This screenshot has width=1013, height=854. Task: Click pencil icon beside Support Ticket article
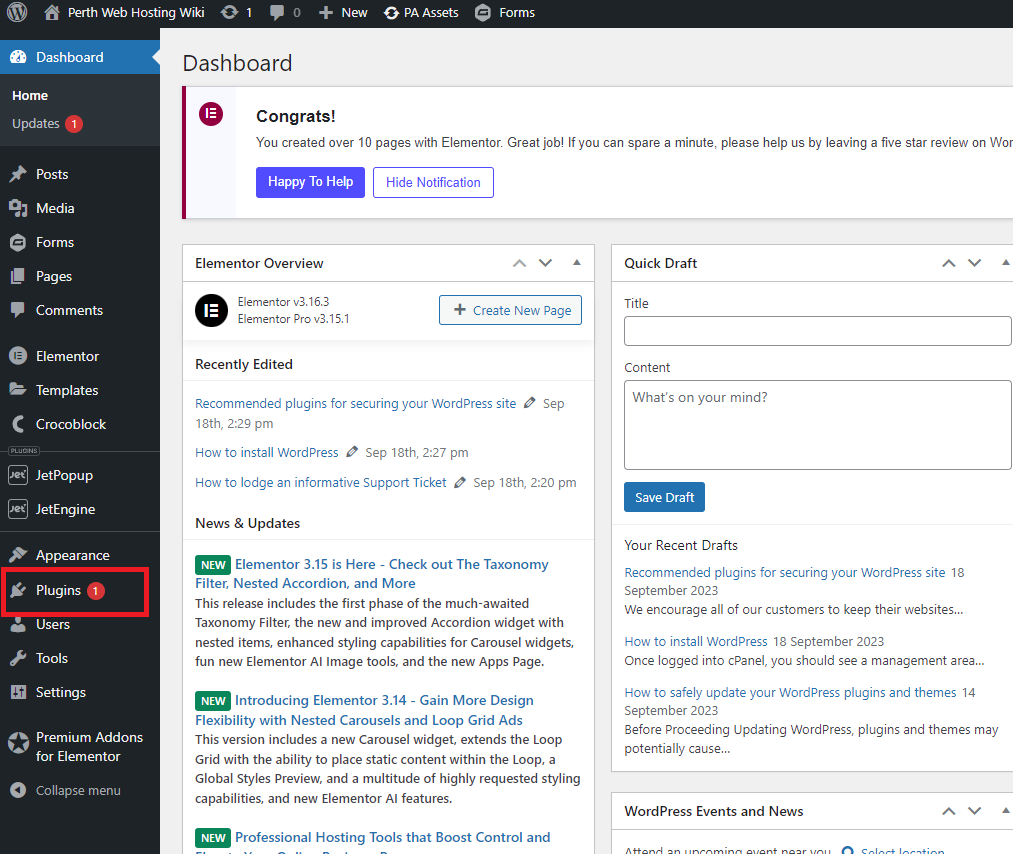(460, 482)
